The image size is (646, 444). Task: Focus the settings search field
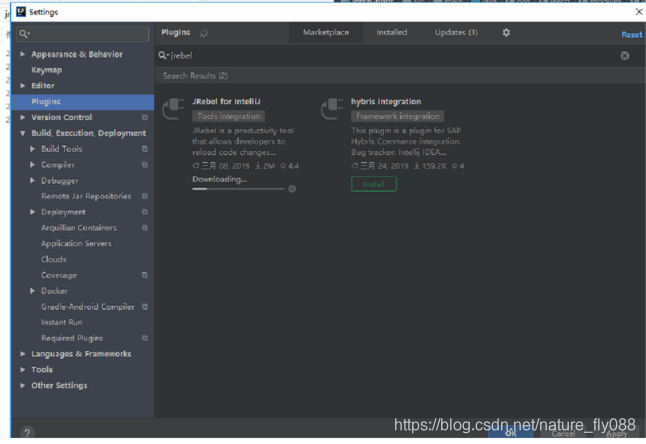(x=83, y=34)
